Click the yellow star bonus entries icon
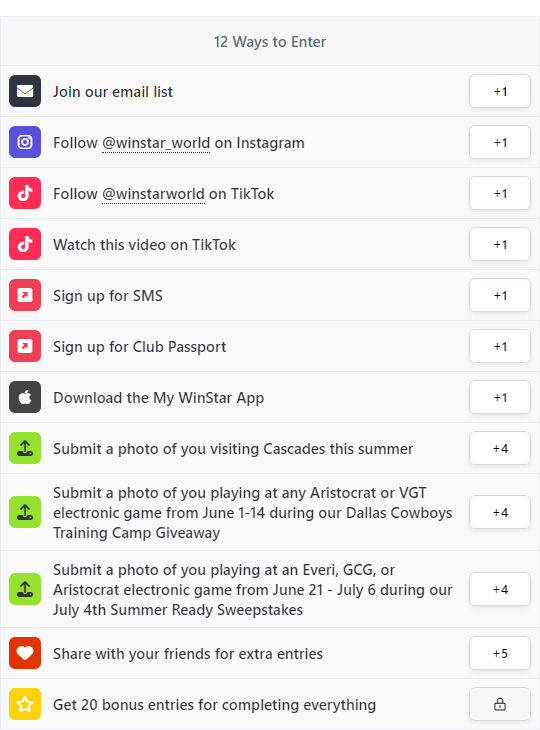The height and width of the screenshot is (730, 540). click(x=25, y=704)
